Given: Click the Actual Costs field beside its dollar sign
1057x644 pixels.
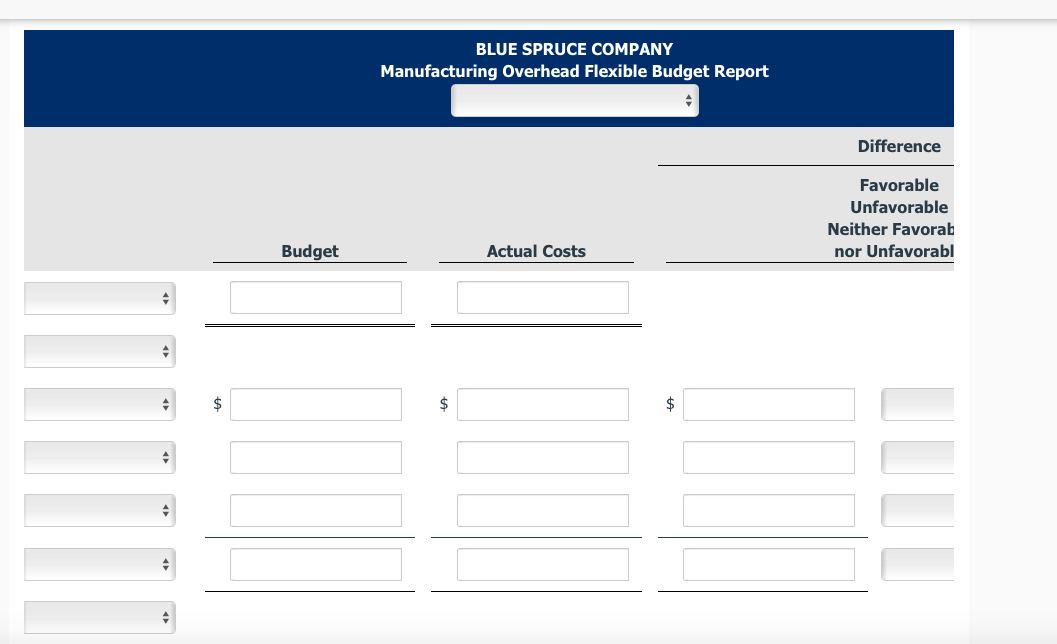Looking at the screenshot, I should click(x=543, y=404).
